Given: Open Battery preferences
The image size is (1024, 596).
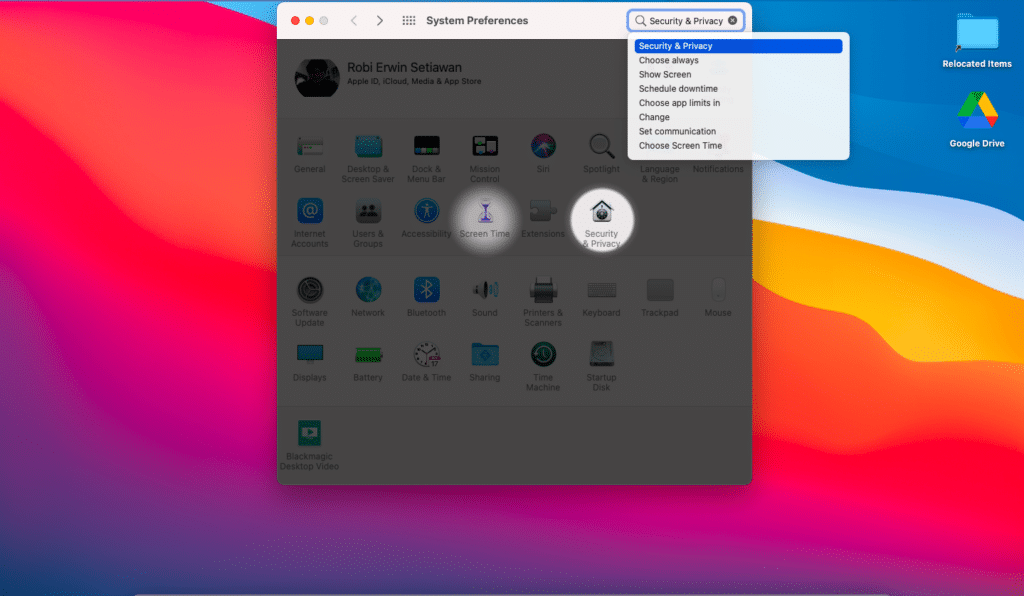Looking at the screenshot, I should click(368, 362).
